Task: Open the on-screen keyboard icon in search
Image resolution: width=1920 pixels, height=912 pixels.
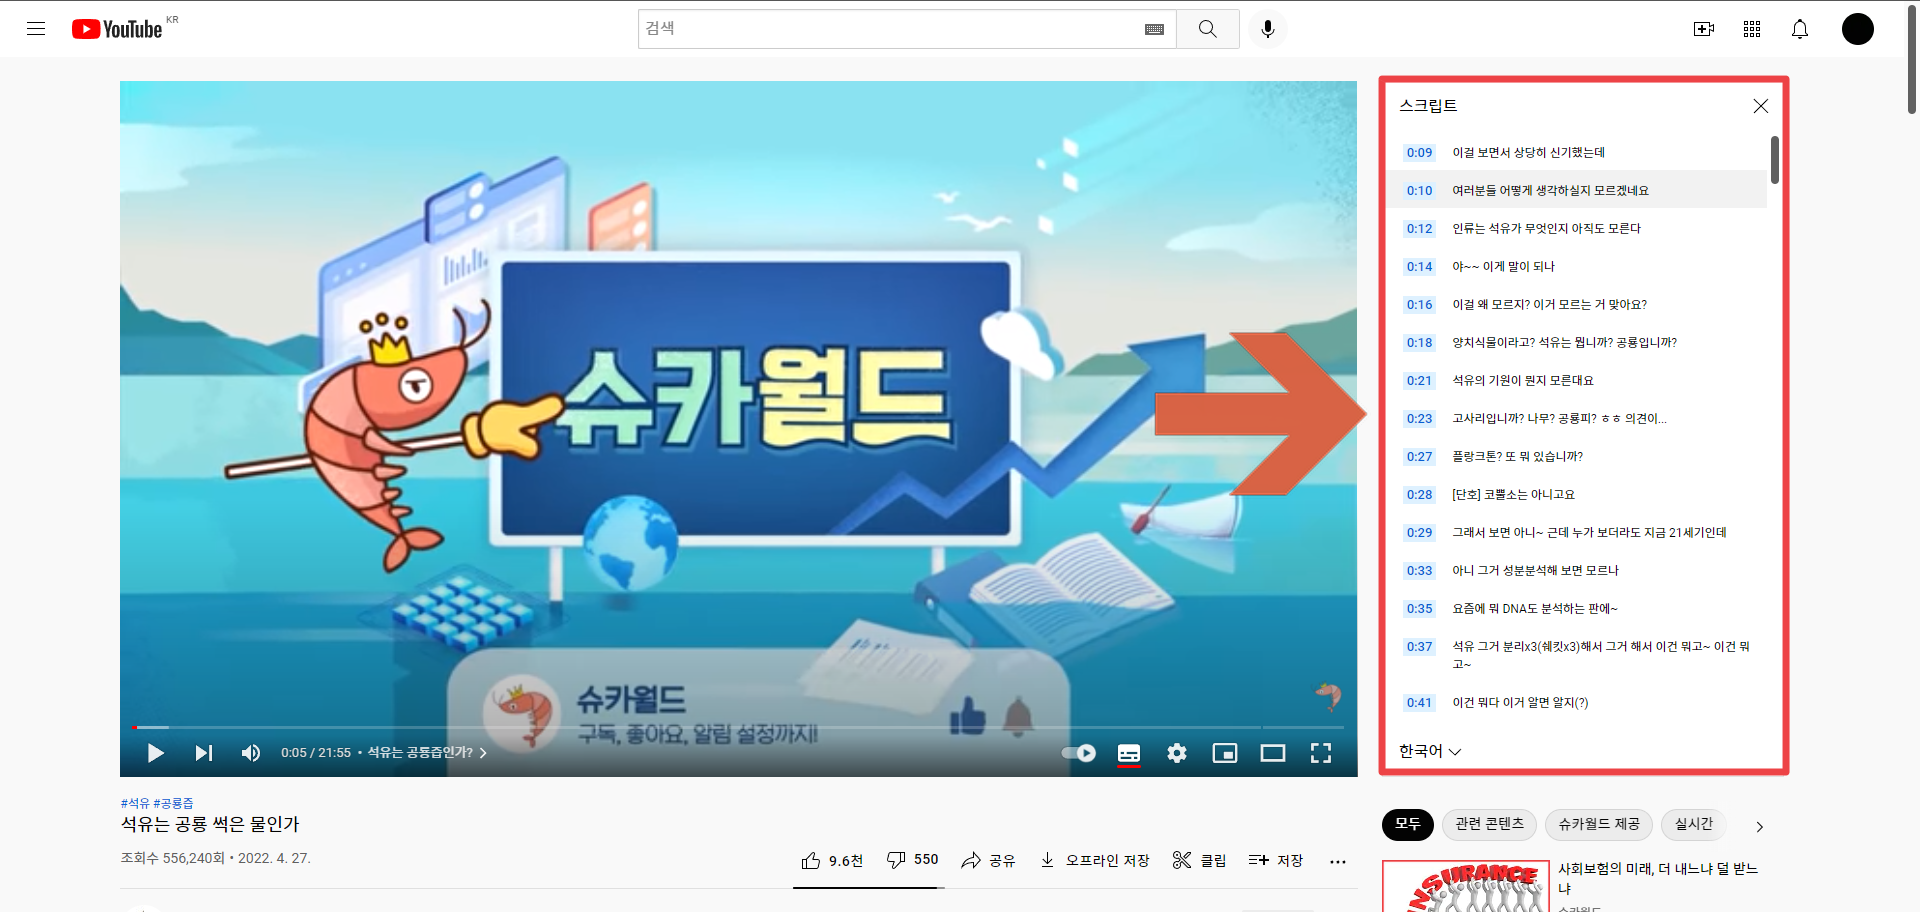Action: coord(1154,29)
